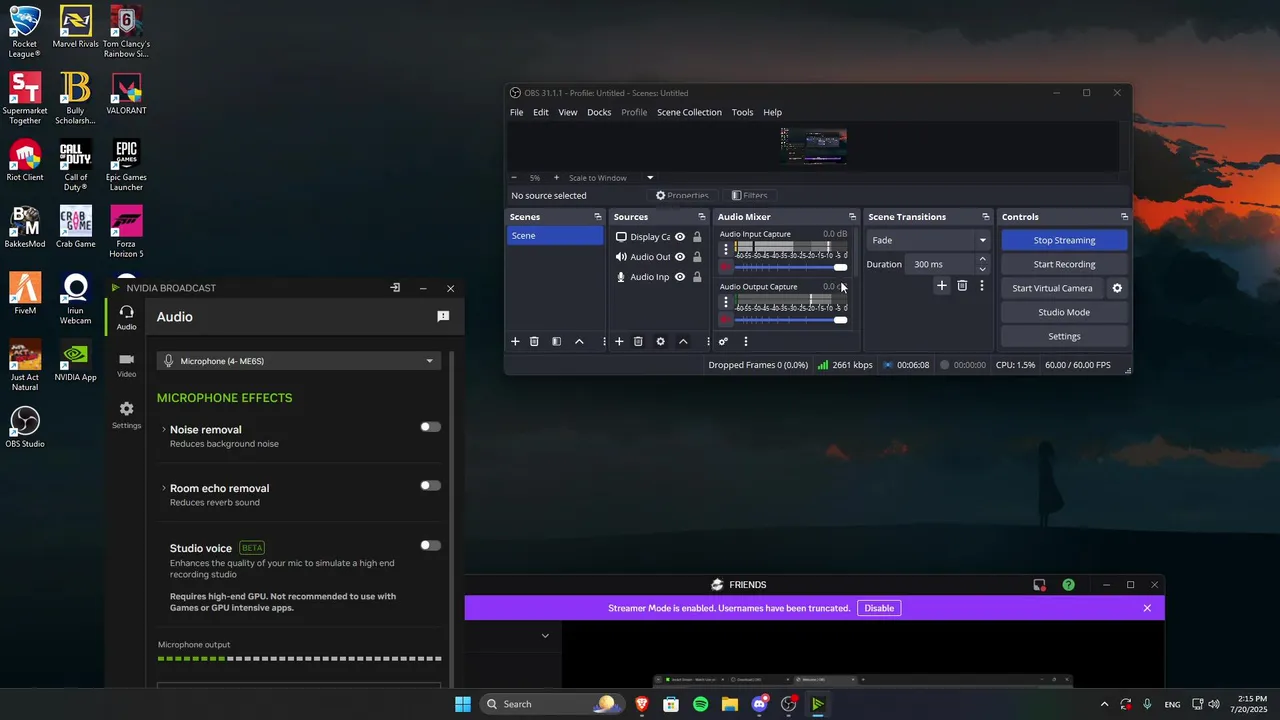Screen dimensions: 1280x720
Task: Click NVIDIA Broadcast pop-out icon in title bar
Action: pyautogui.click(x=395, y=288)
